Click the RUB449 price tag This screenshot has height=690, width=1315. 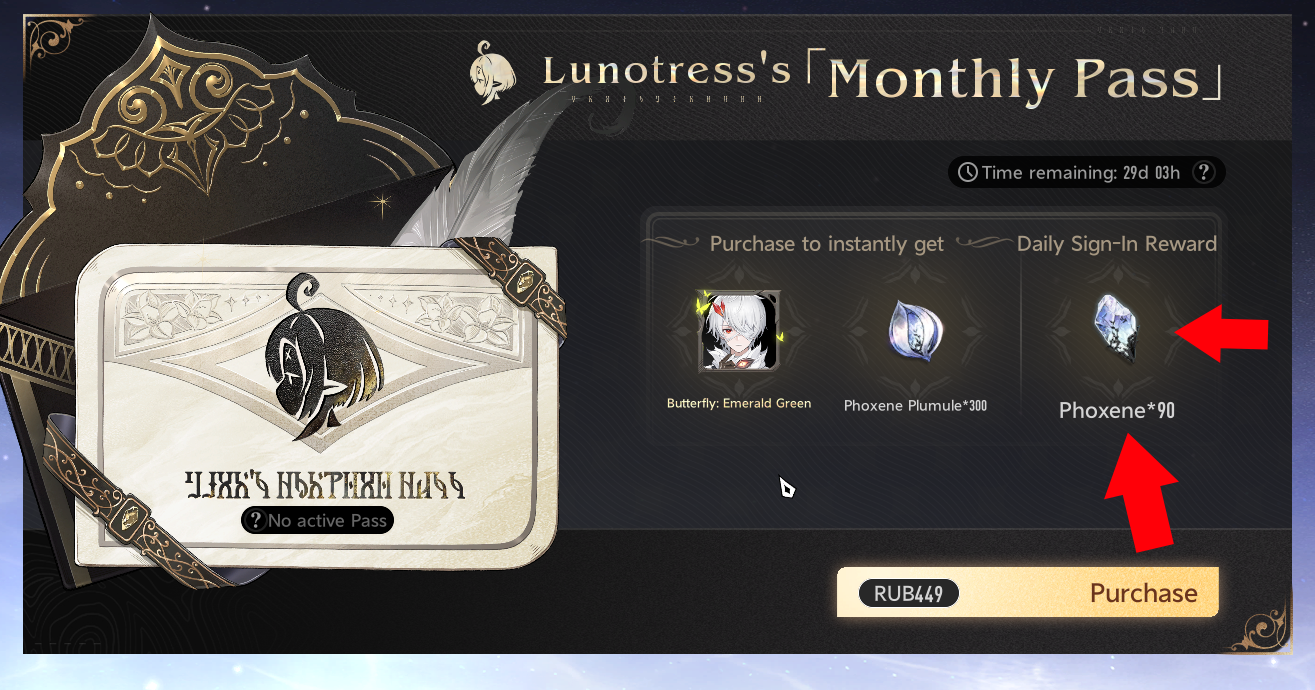point(908,593)
